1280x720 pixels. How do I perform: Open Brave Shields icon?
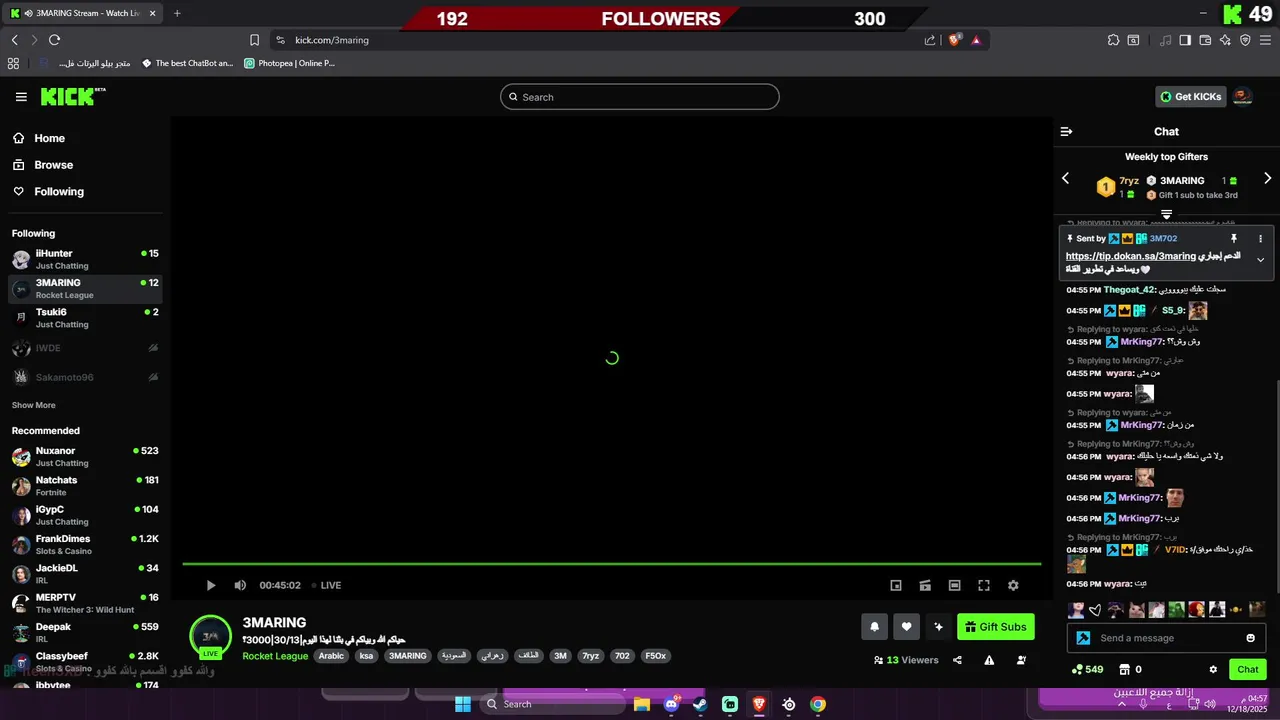(x=954, y=40)
